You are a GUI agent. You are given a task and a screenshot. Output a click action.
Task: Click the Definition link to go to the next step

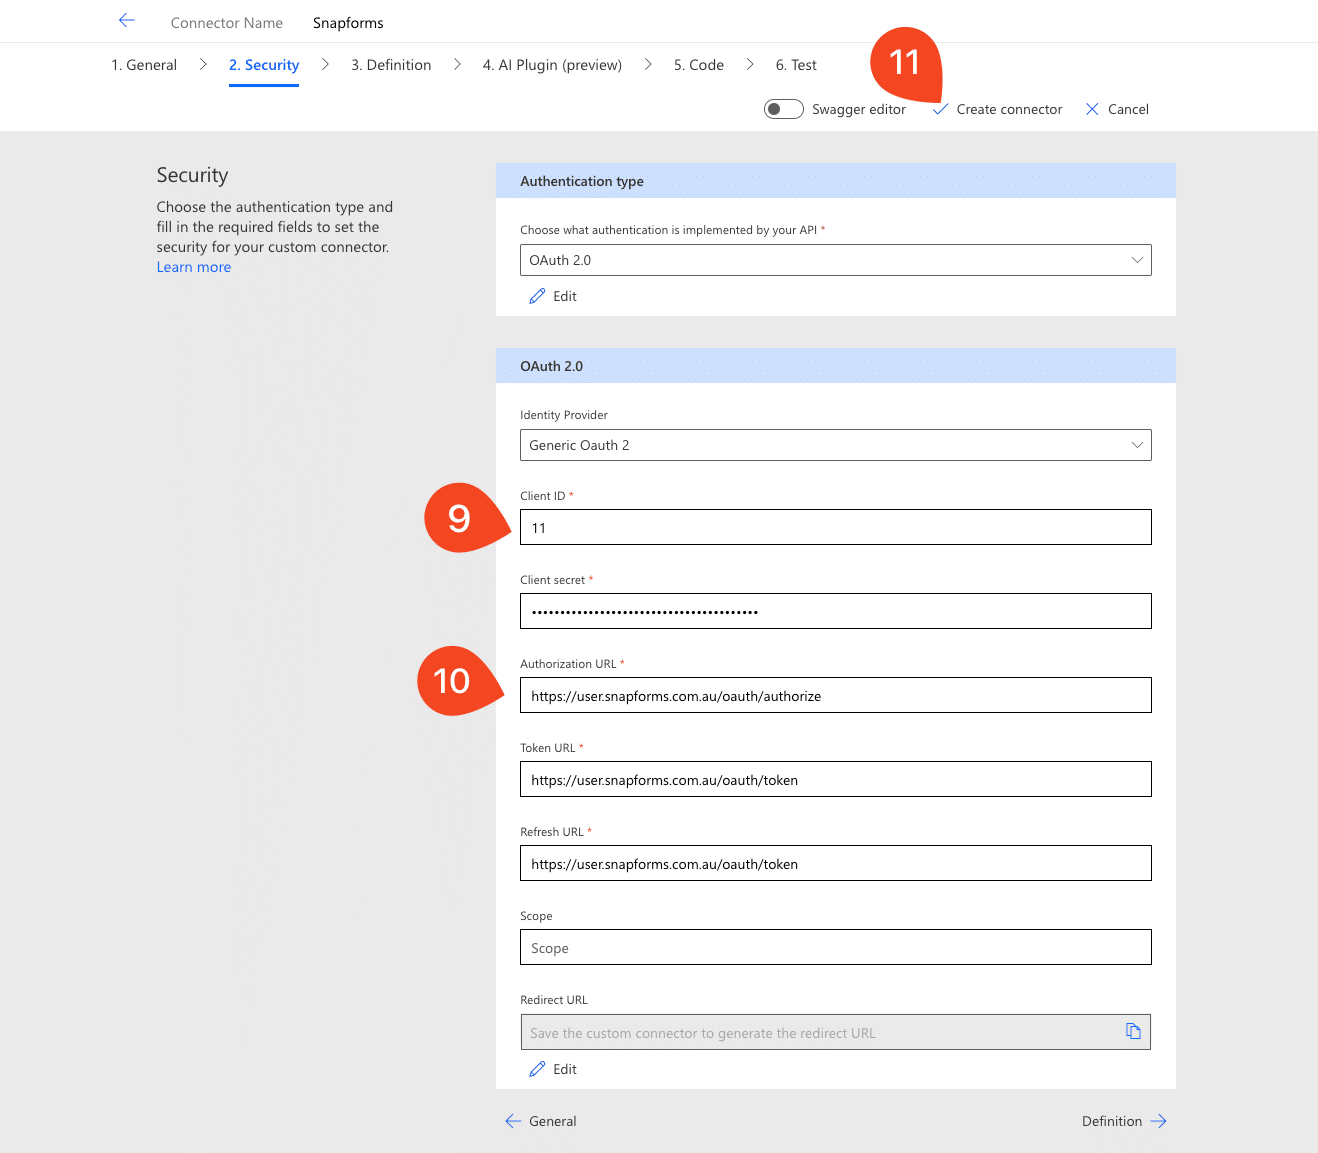(x=1124, y=1121)
